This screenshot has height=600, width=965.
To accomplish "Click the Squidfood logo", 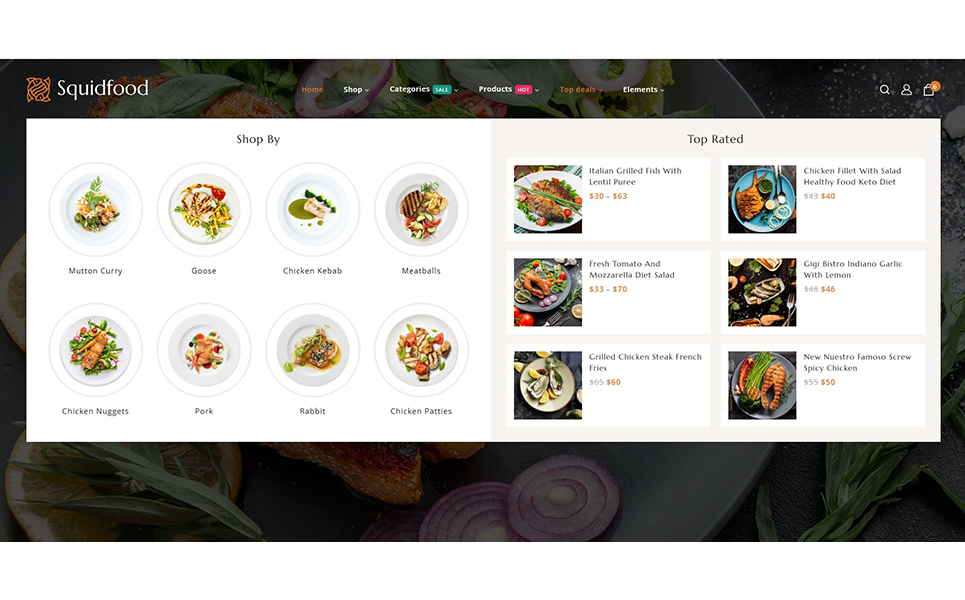I will coord(87,89).
